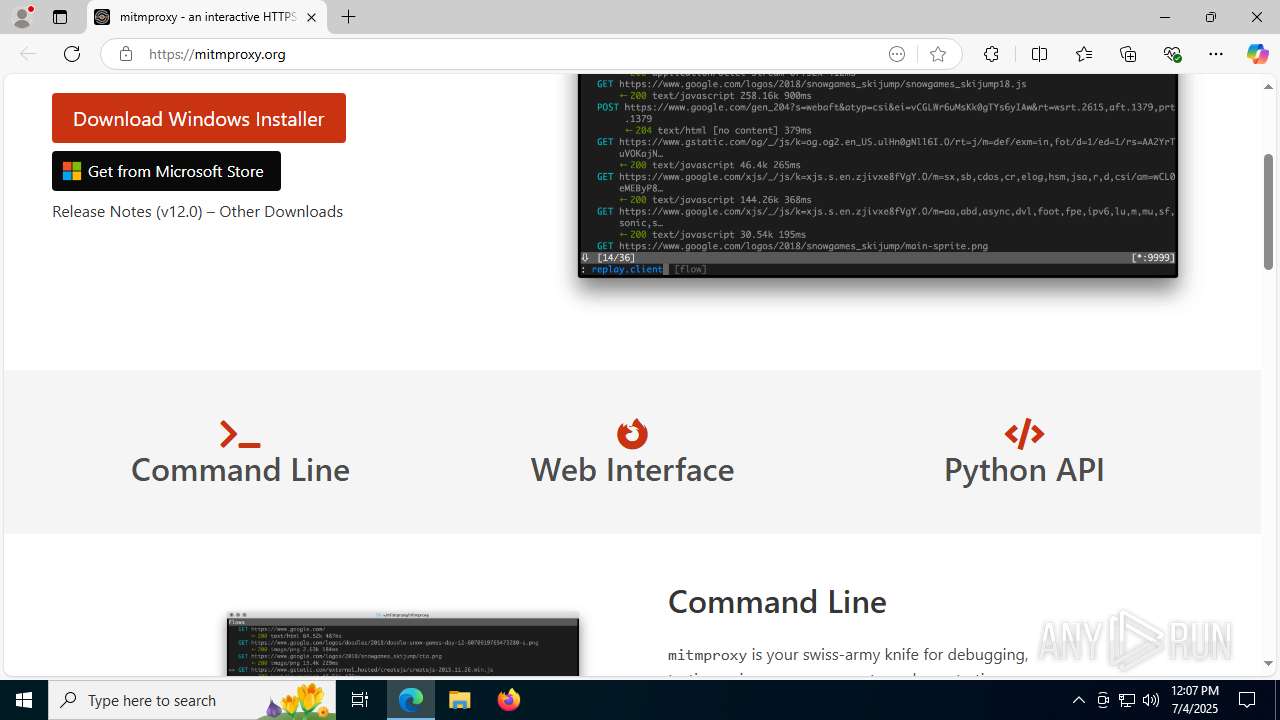Open the clock showing 12:07 PM
1280x720 pixels.
[1194, 700]
